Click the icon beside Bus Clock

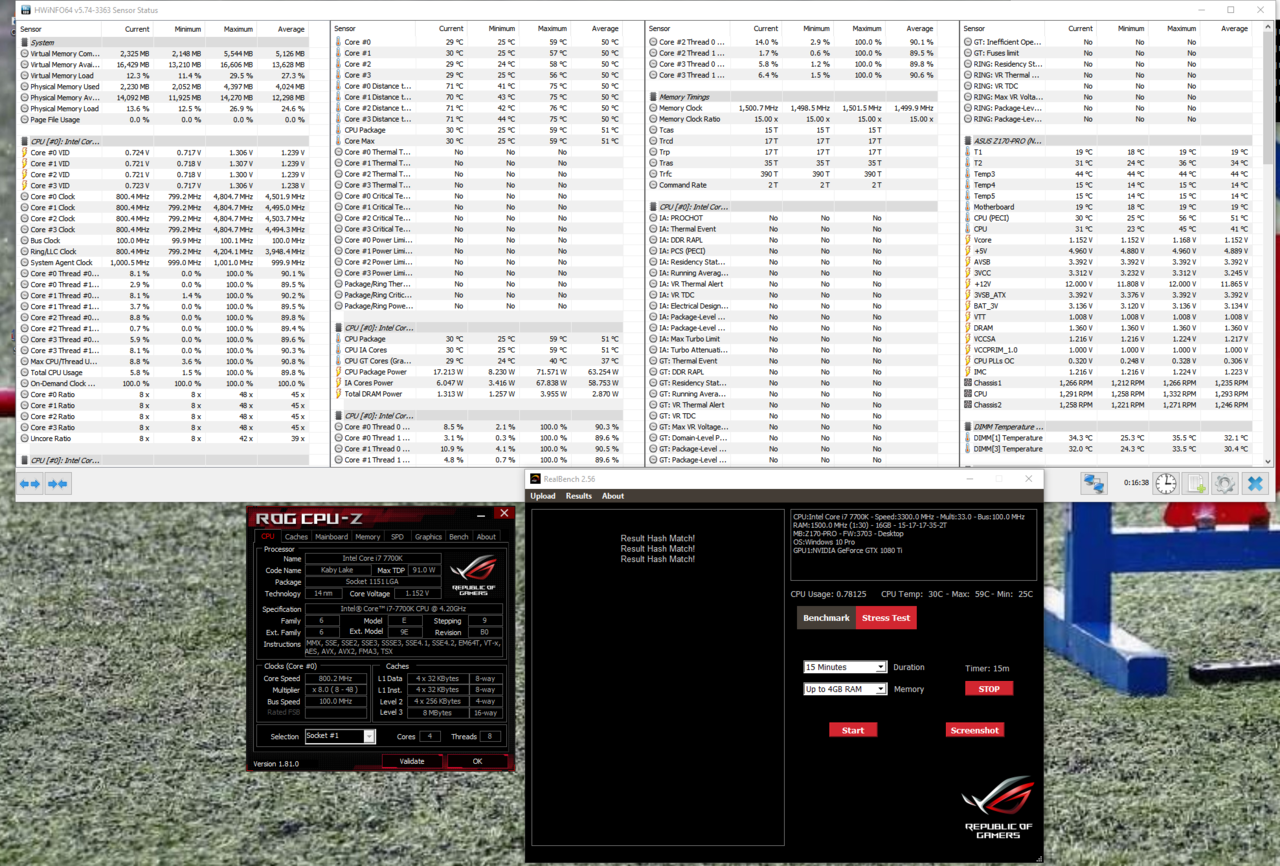pos(24,241)
